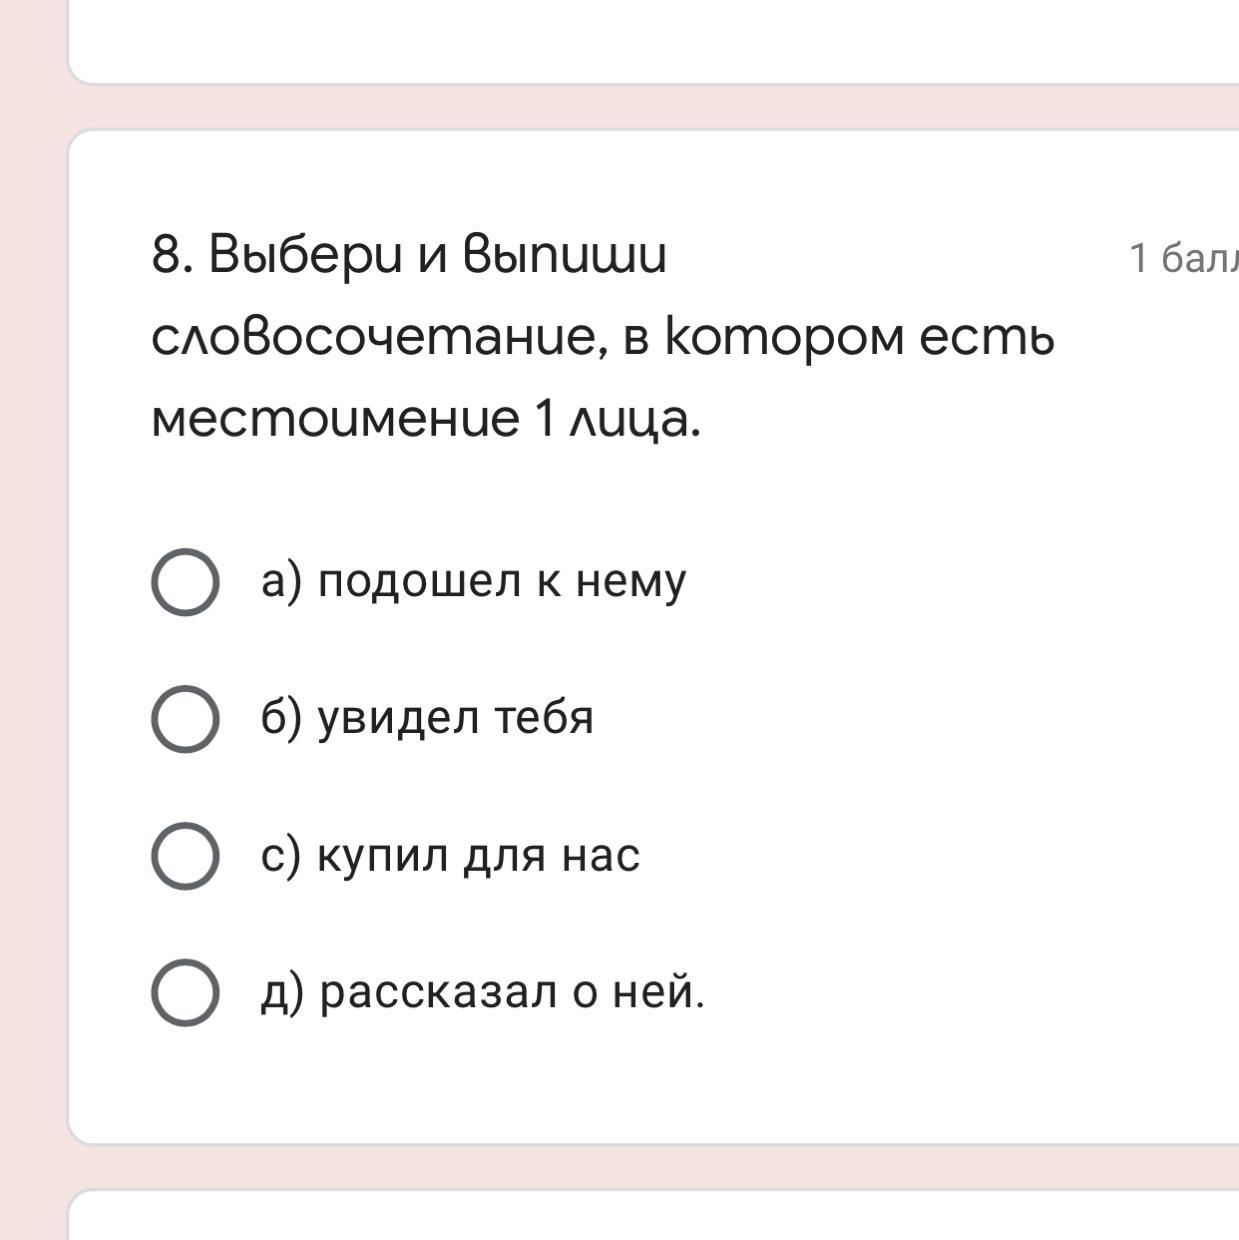Click the answer text «а) подошел к нему»
1239x1240 pixels.
click(473, 581)
